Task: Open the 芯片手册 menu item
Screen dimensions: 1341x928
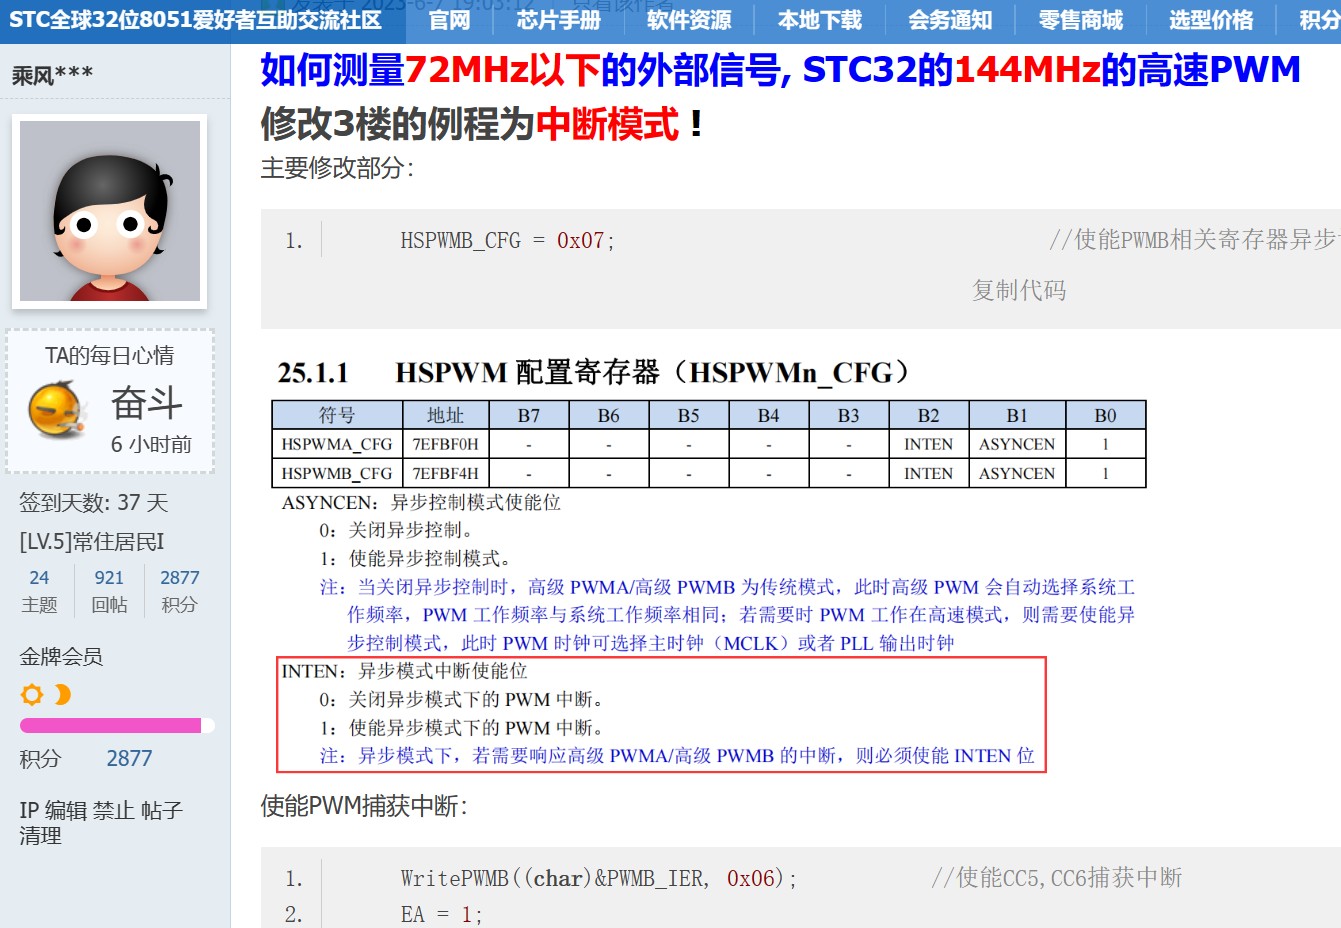Action: (559, 20)
